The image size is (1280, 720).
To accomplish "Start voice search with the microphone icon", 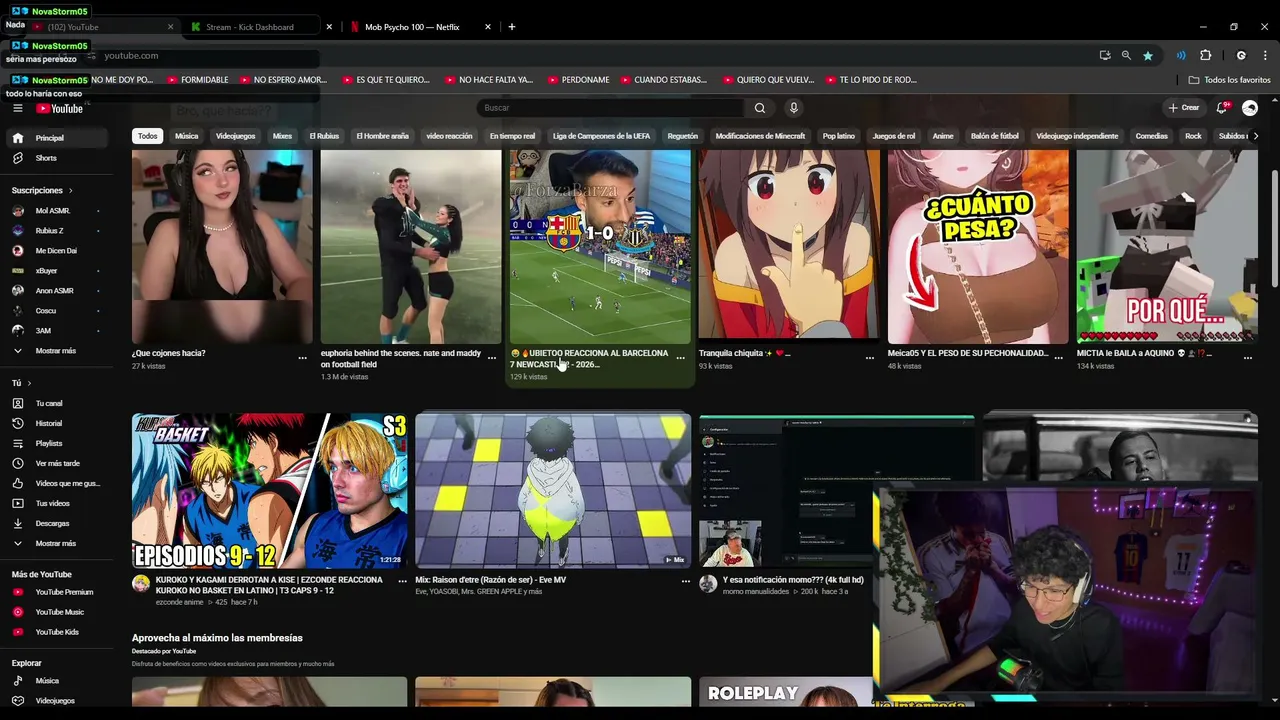I will pyautogui.click(x=794, y=108).
